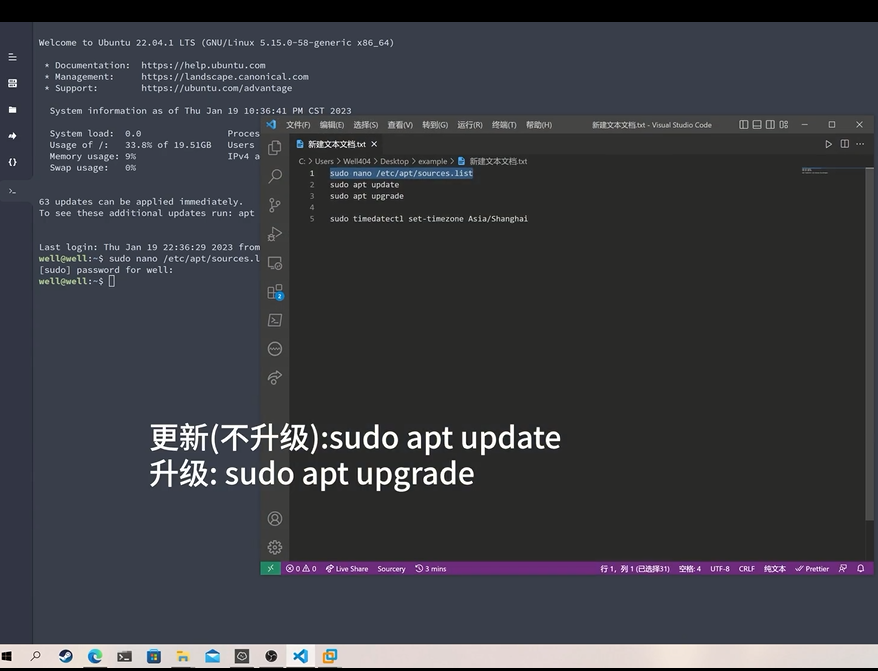Click Sourcery in the status bar

coord(391,569)
